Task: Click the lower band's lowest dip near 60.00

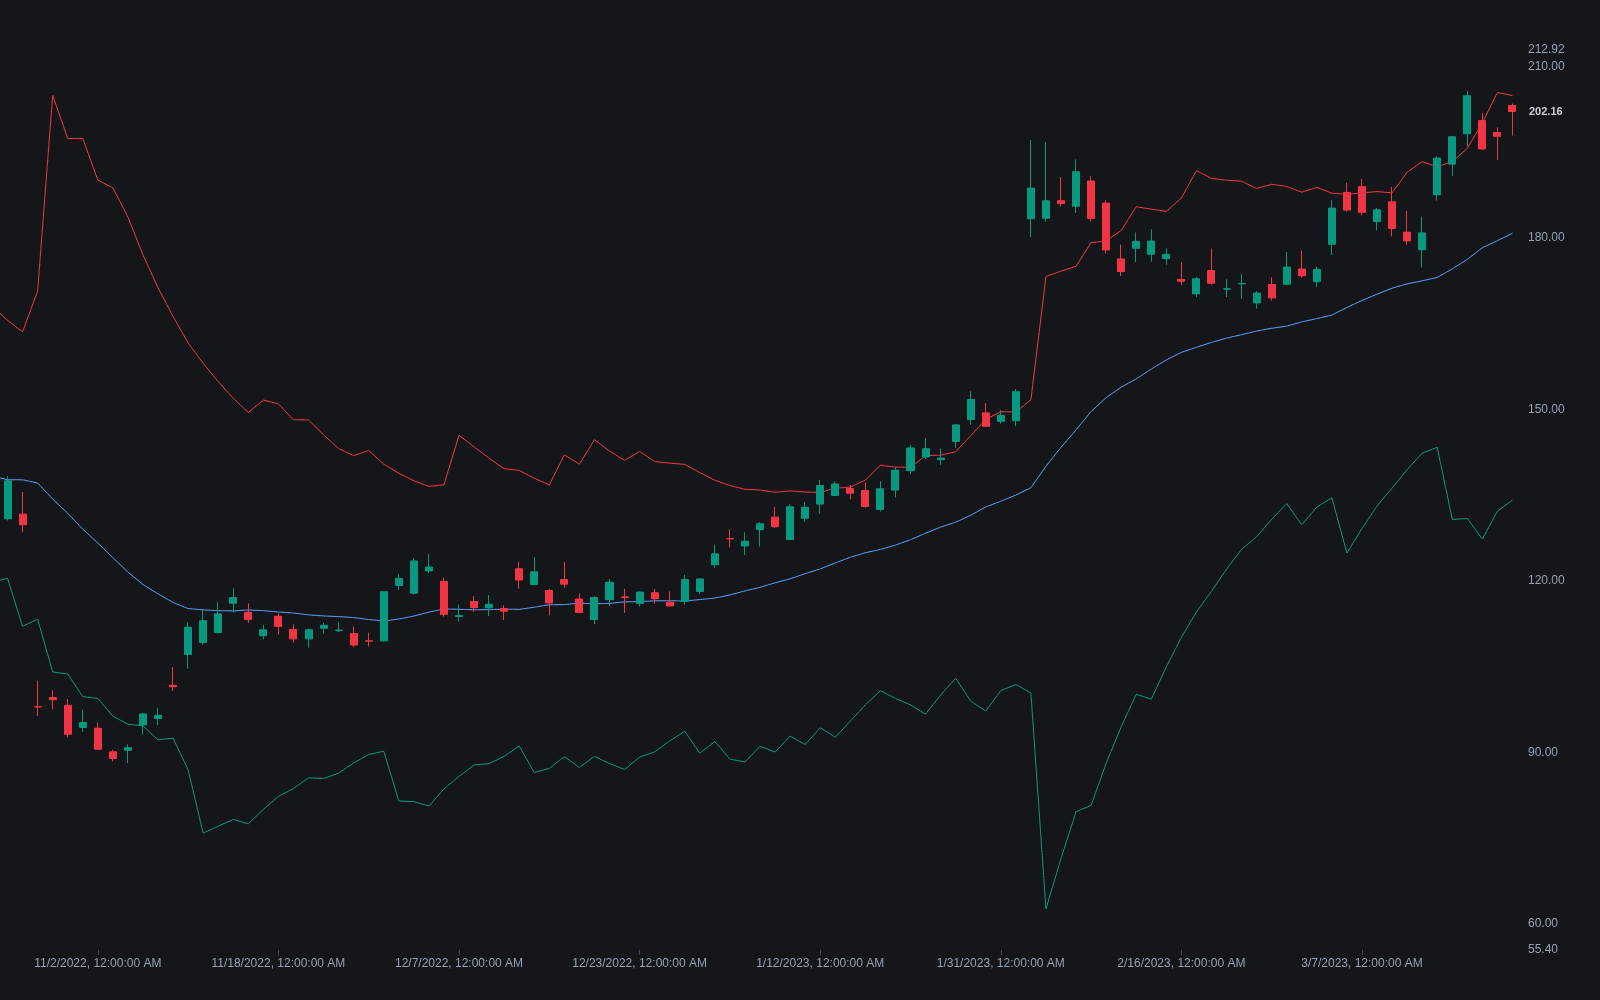Action: (1046, 908)
